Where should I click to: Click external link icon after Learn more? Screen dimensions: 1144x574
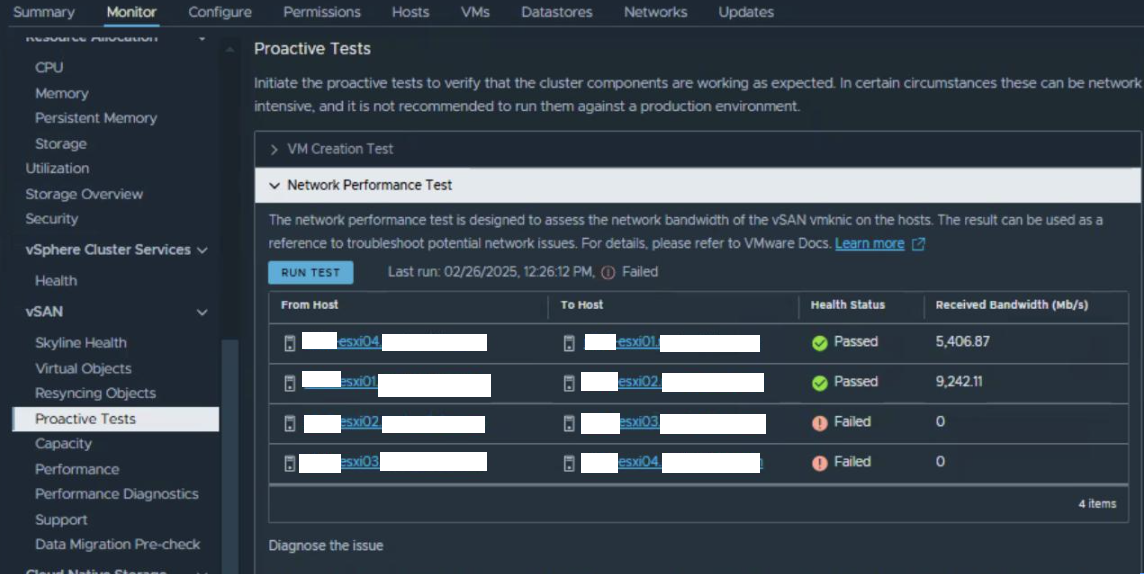919,244
